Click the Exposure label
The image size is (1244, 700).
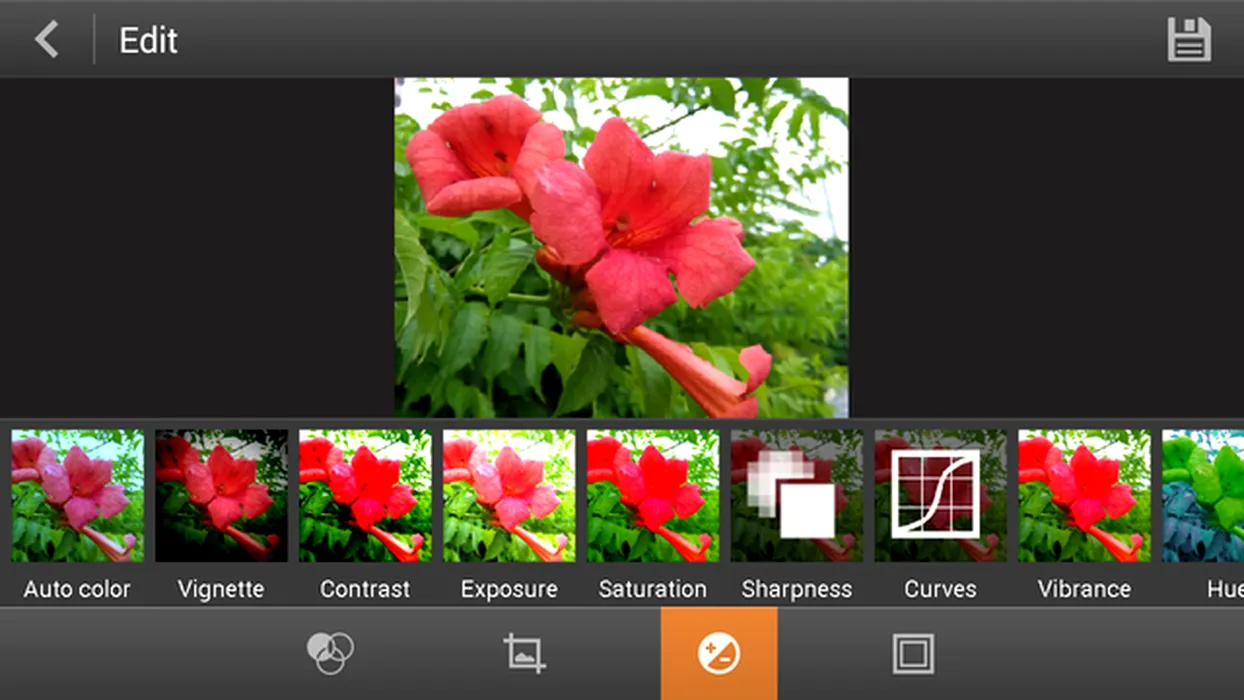pos(509,589)
